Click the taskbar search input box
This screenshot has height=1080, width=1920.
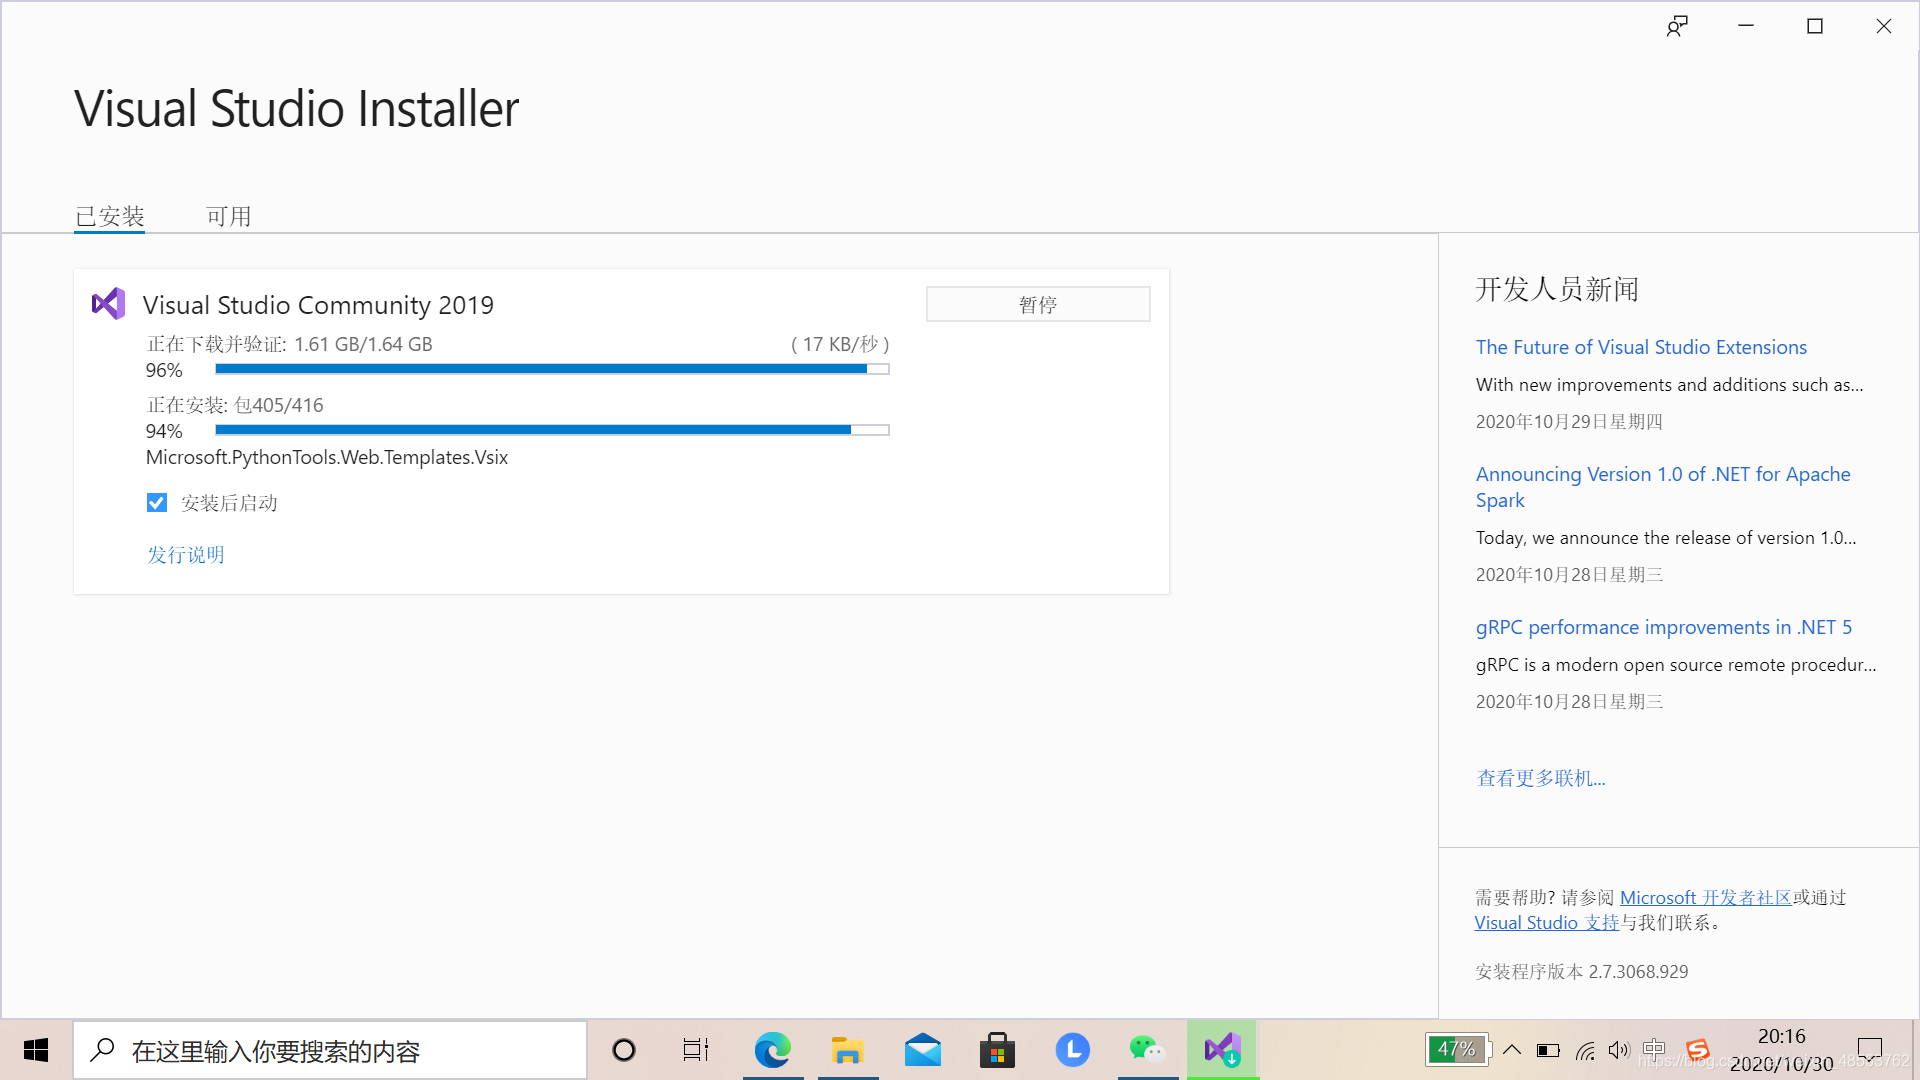point(330,1050)
